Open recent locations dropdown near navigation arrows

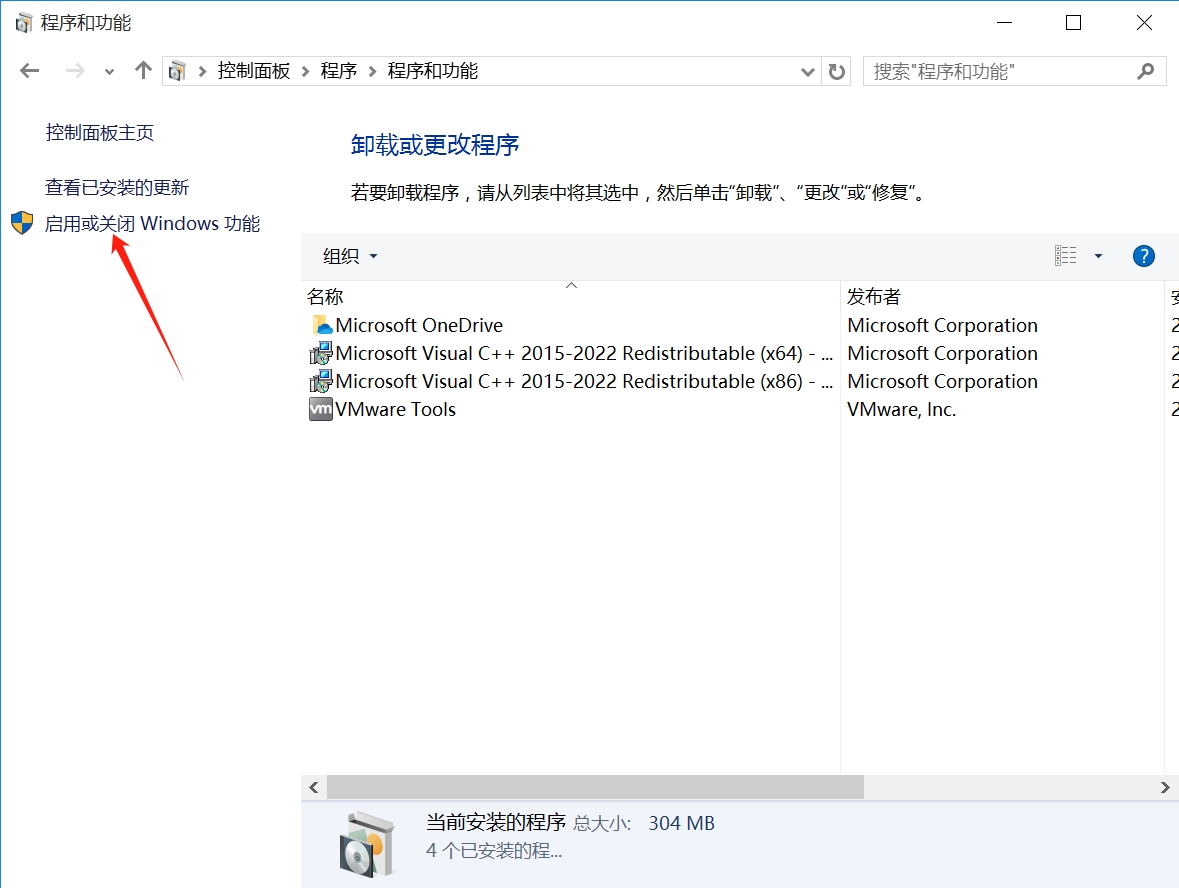pos(110,72)
